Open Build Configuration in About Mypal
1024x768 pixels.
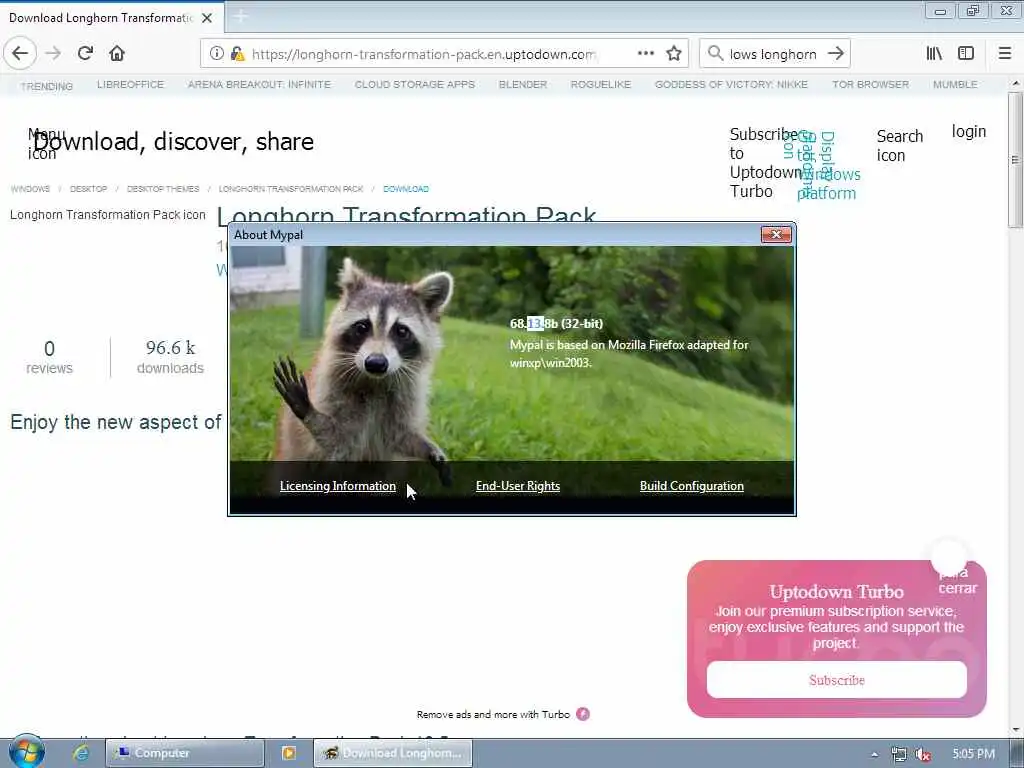click(x=692, y=486)
